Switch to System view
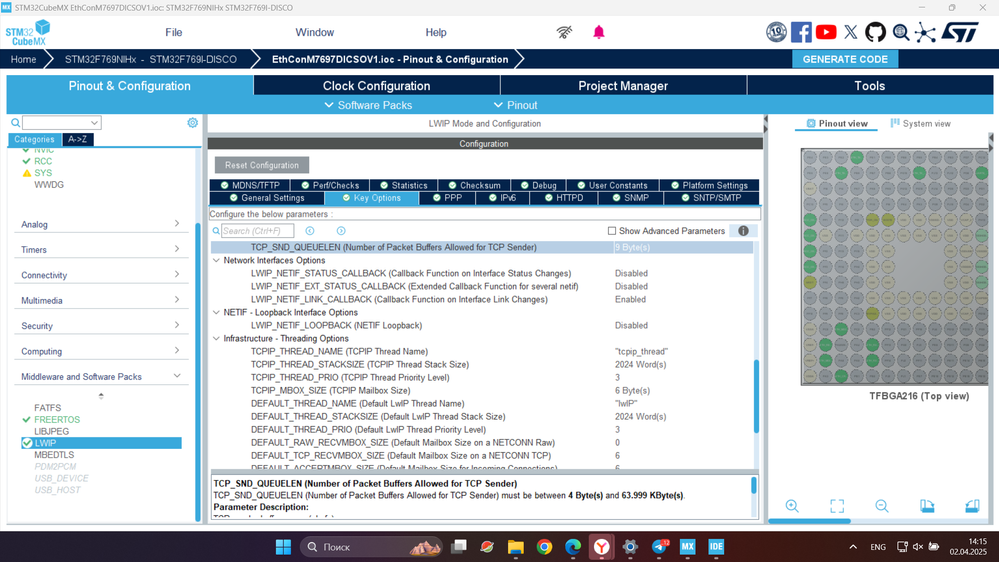The height and width of the screenshot is (562, 999). [921, 124]
